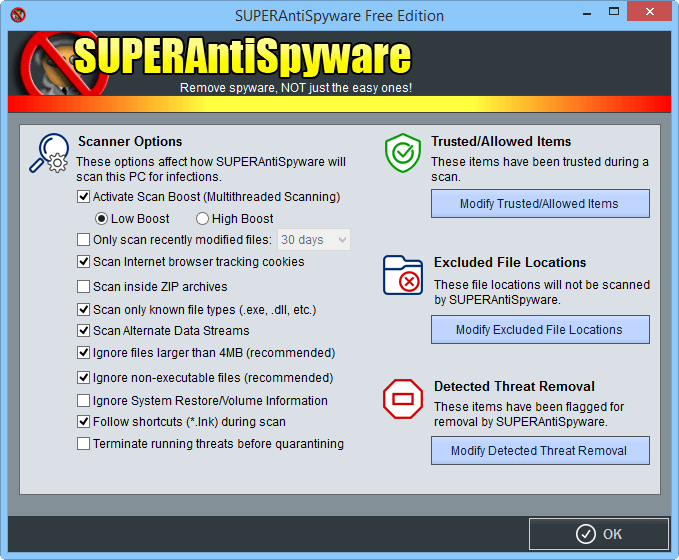
Task: Open the 30 days dropdown
Action: point(314,240)
